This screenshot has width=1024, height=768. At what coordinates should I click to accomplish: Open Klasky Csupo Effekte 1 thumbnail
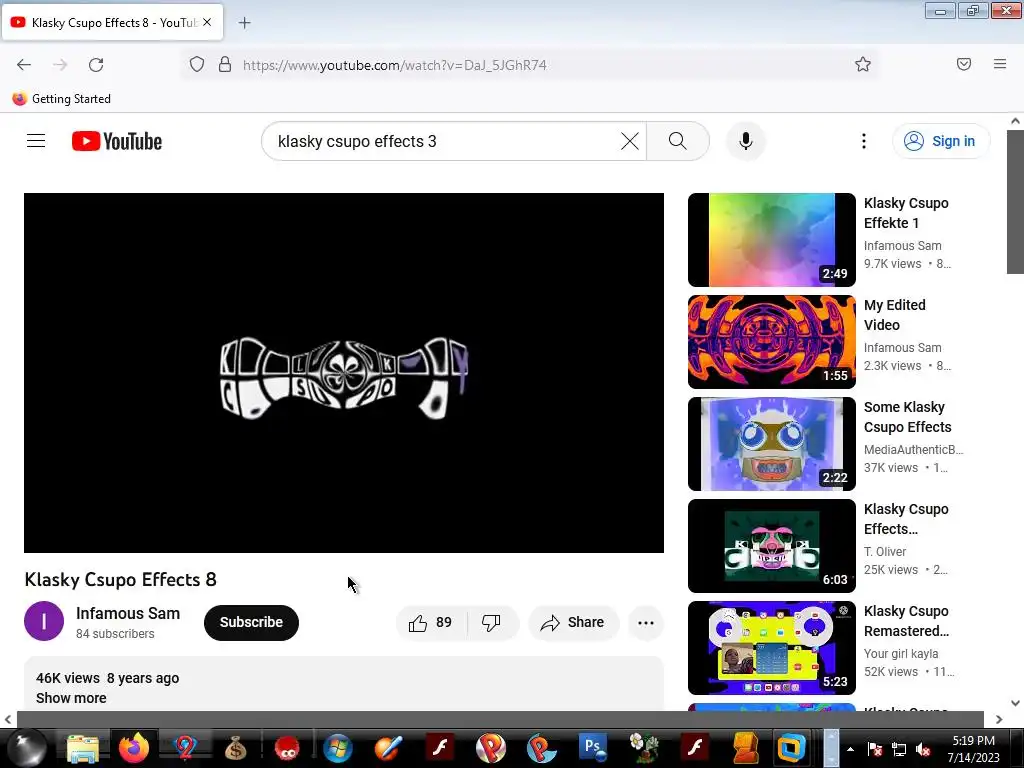pos(772,240)
